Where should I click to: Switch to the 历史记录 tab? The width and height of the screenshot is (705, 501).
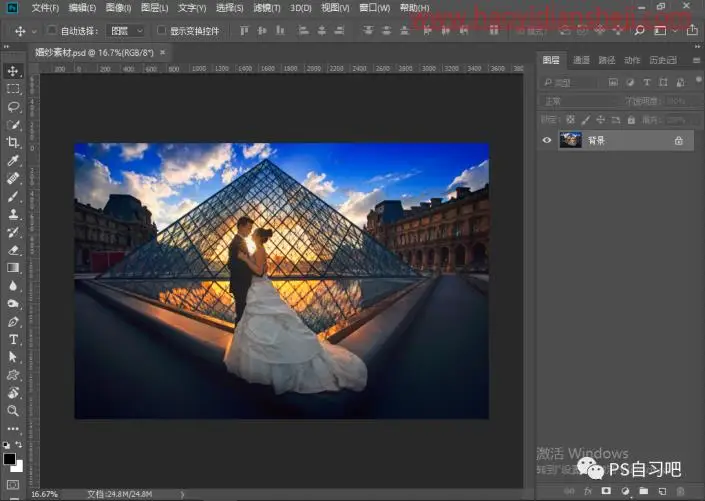(x=663, y=60)
